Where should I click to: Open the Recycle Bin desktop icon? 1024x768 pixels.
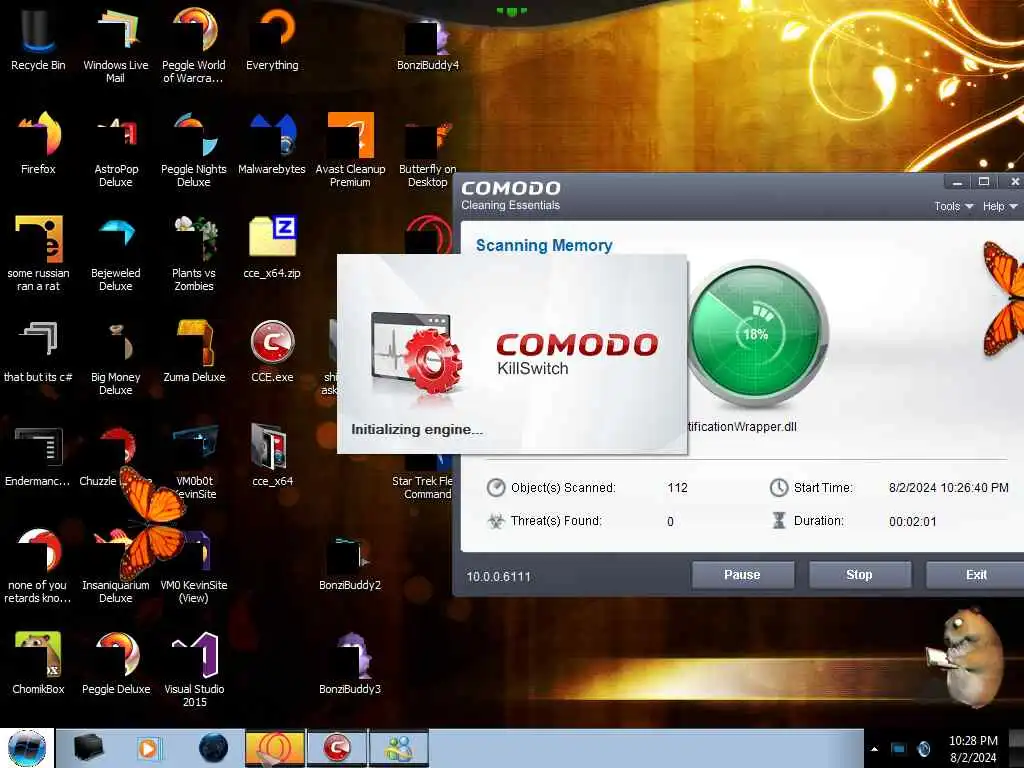click(x=38, y=39)
